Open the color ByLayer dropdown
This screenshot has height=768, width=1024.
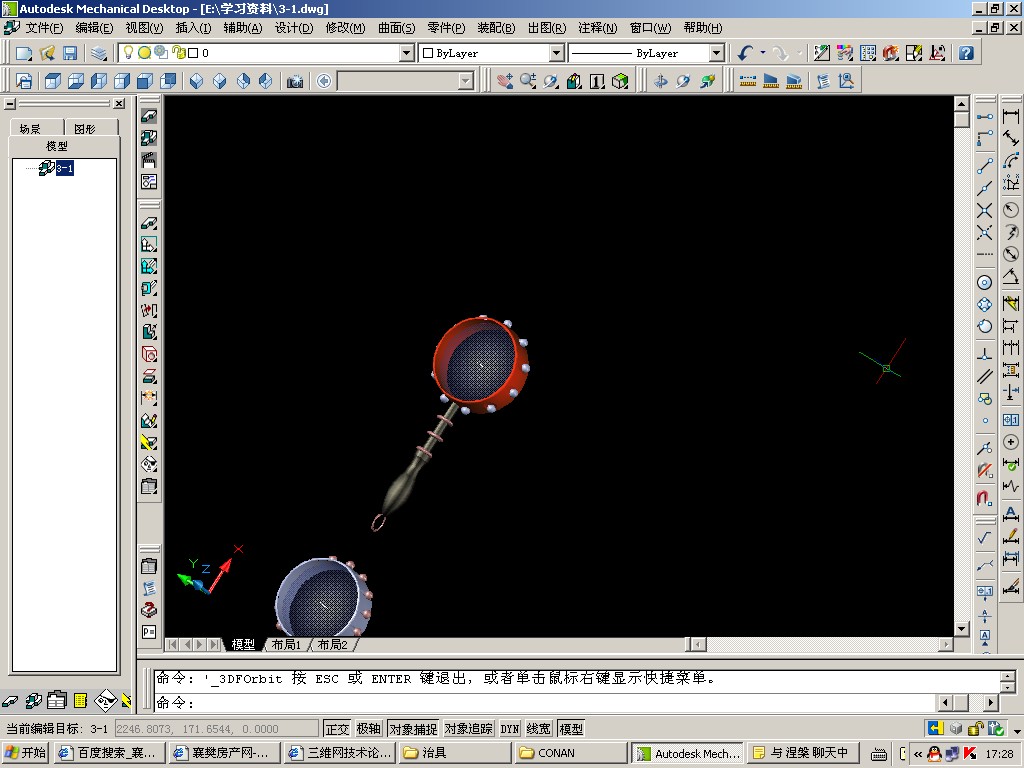coord(556,53)
